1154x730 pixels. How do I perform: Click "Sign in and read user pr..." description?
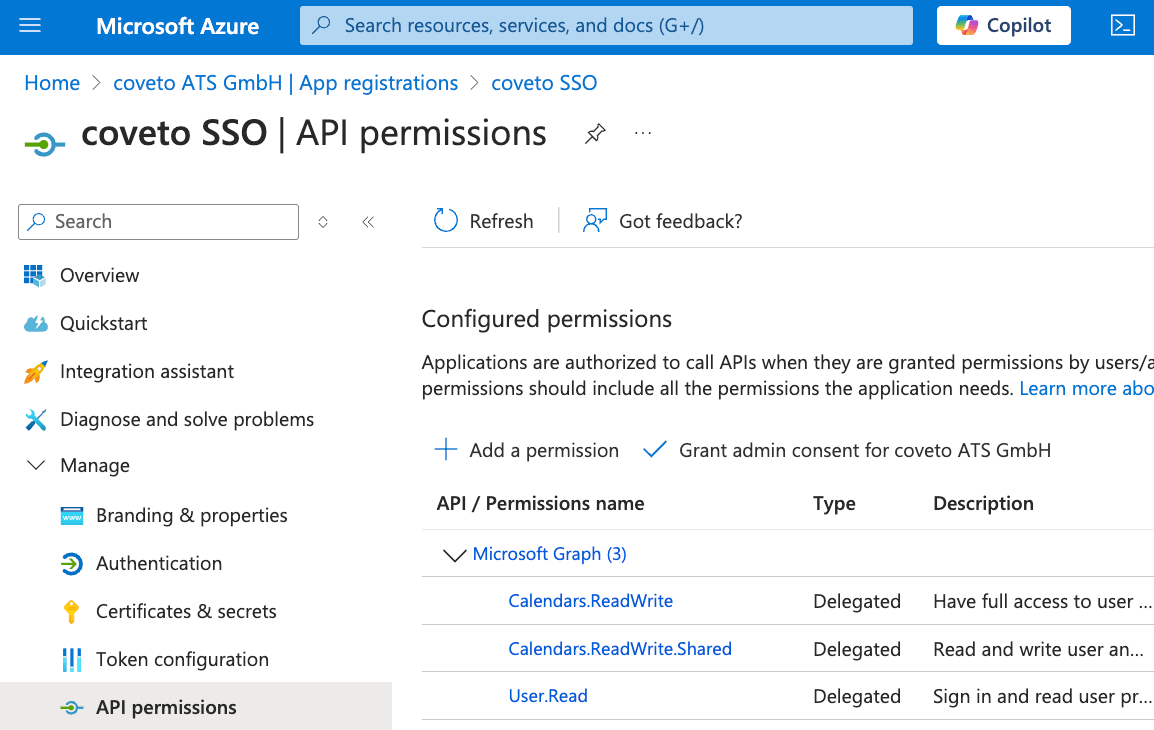tap(1041, 697)
